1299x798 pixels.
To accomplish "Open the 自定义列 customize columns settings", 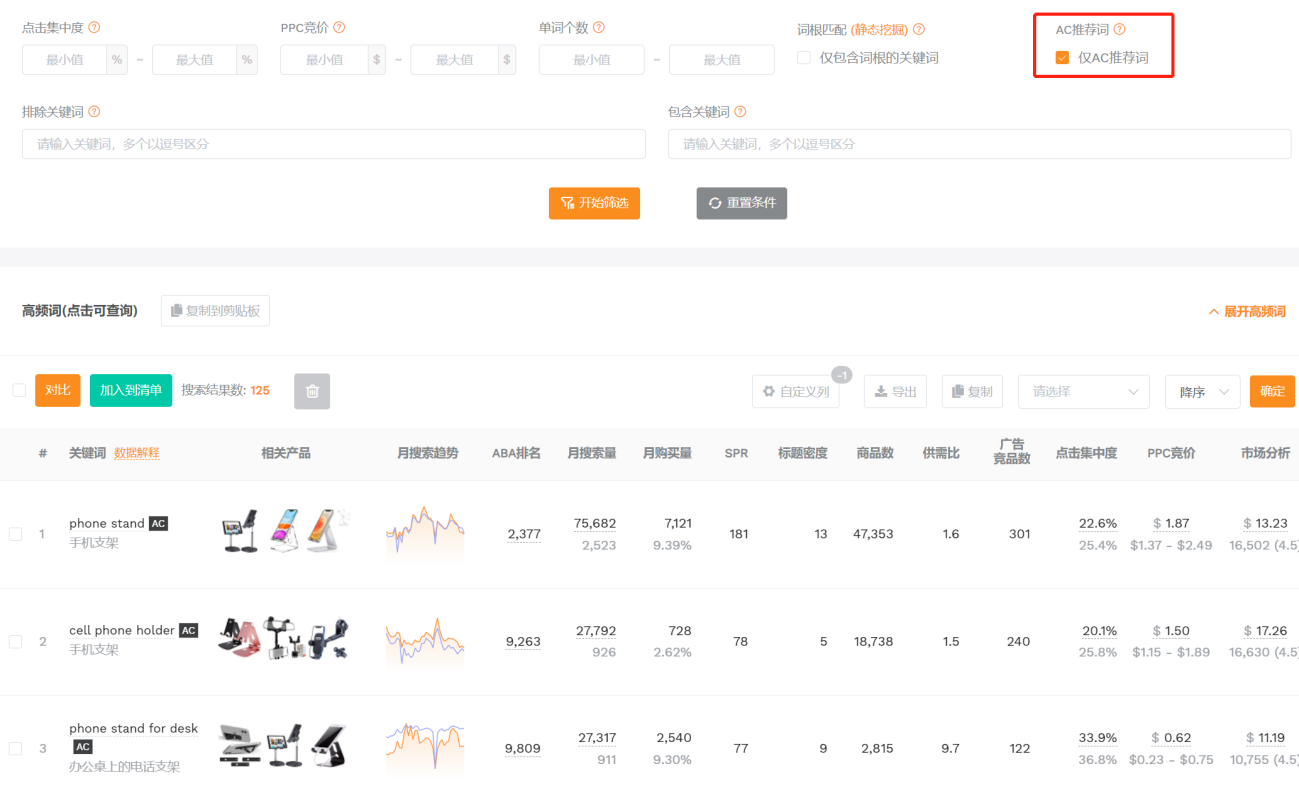I will (795, 391).
